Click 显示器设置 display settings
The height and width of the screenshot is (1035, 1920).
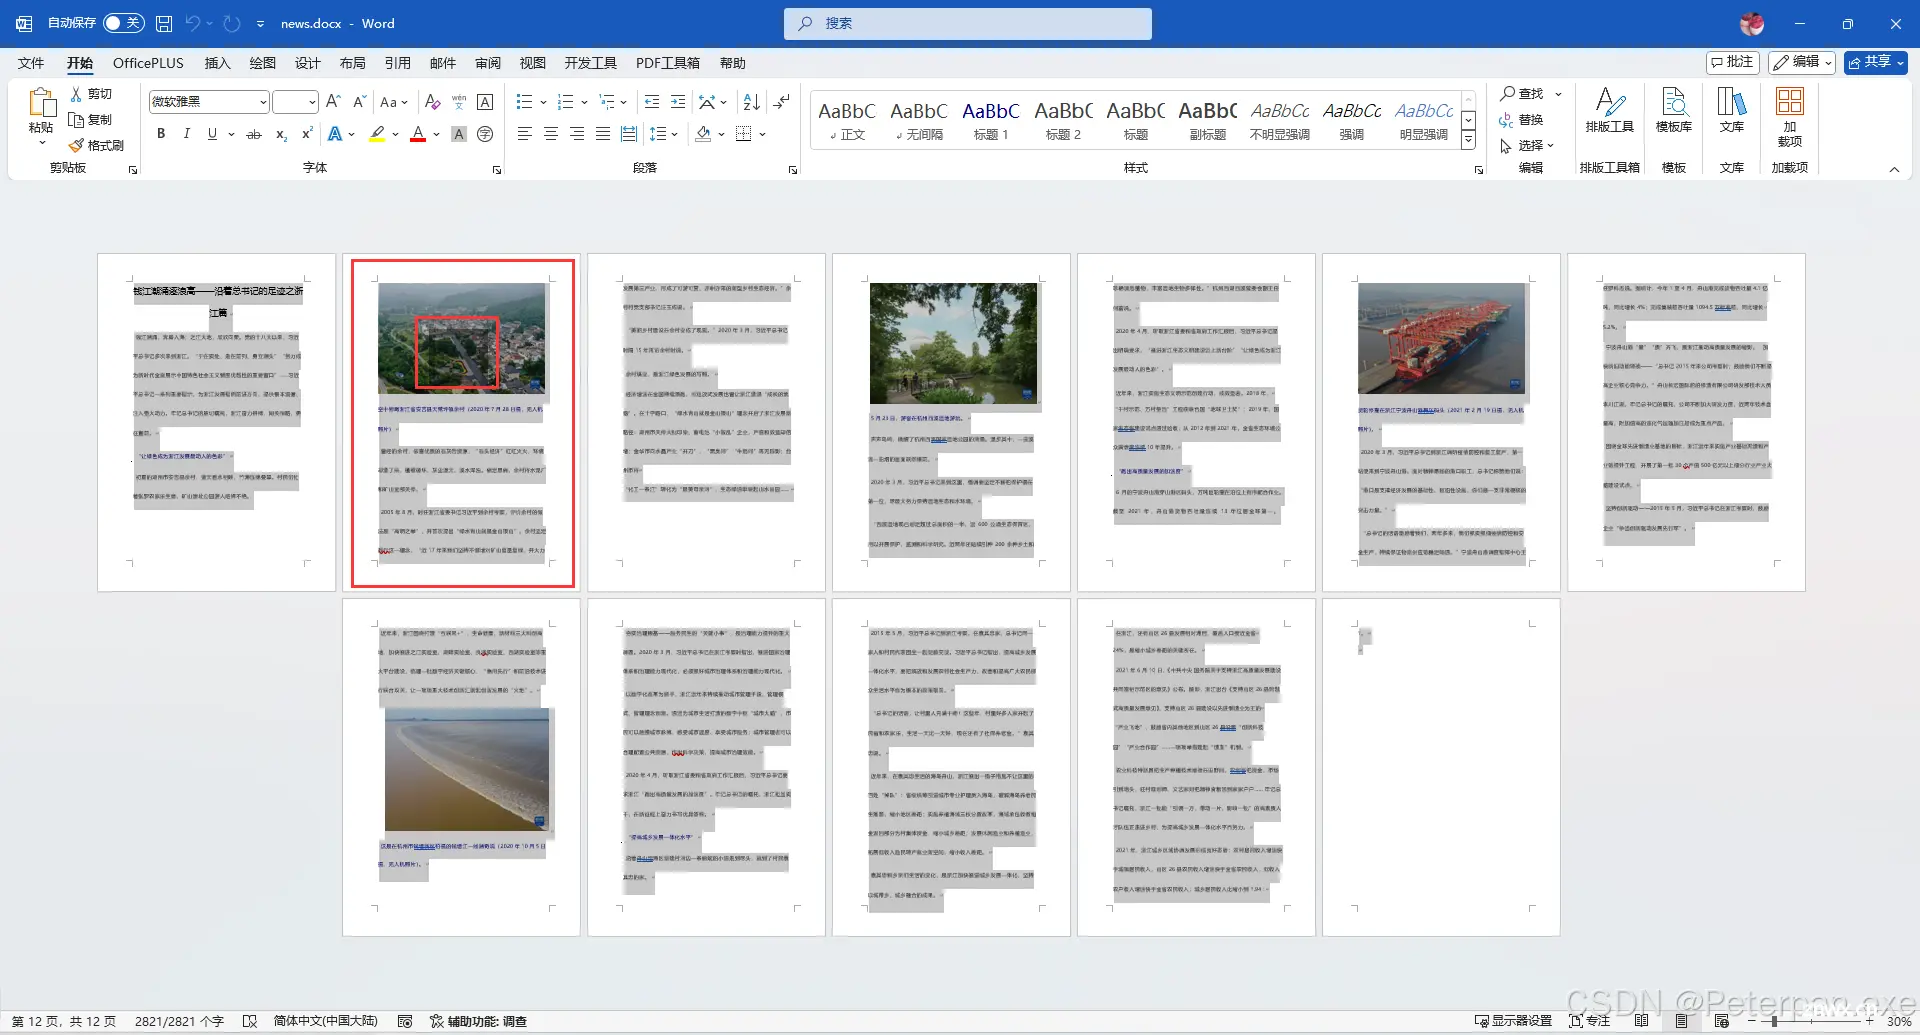pos(1513,1021)
